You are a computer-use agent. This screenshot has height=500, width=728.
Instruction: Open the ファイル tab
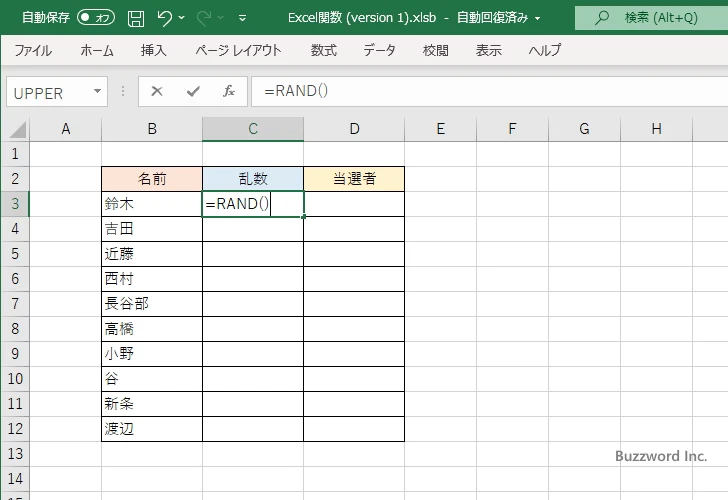(x=33, y=50)
